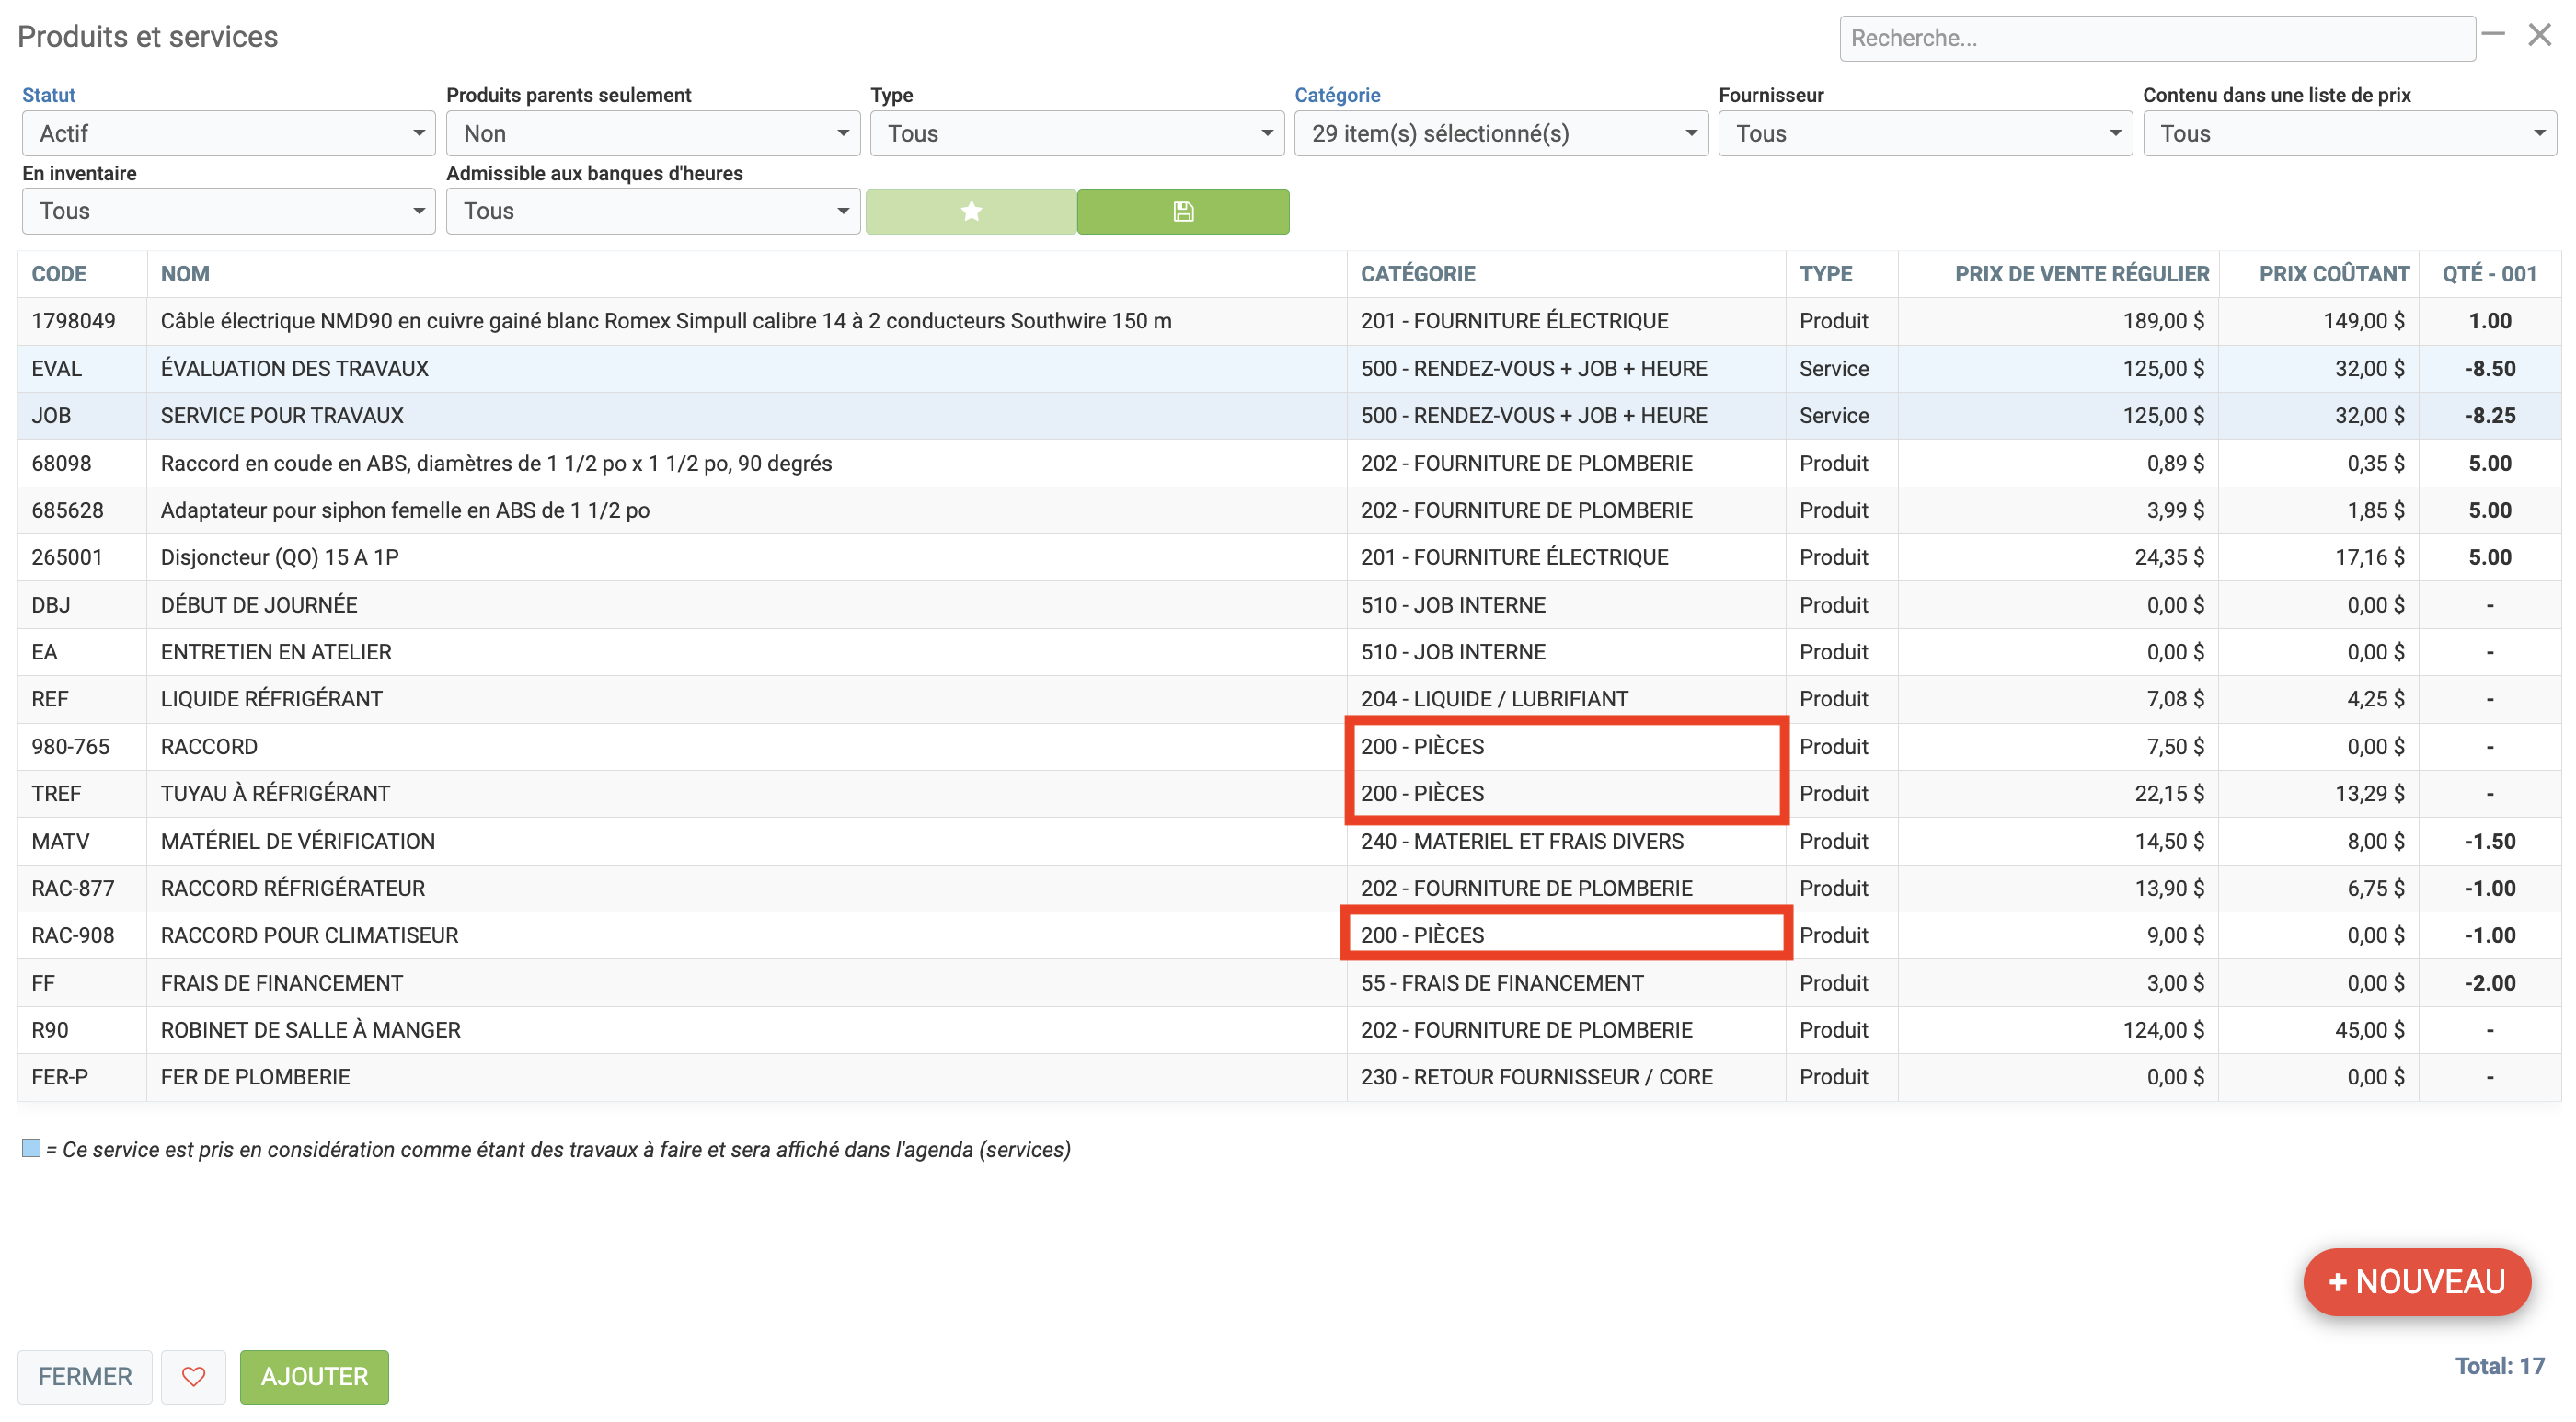Focus the Recherche search field
2576x1422 pixels.
click(2156, 38)
